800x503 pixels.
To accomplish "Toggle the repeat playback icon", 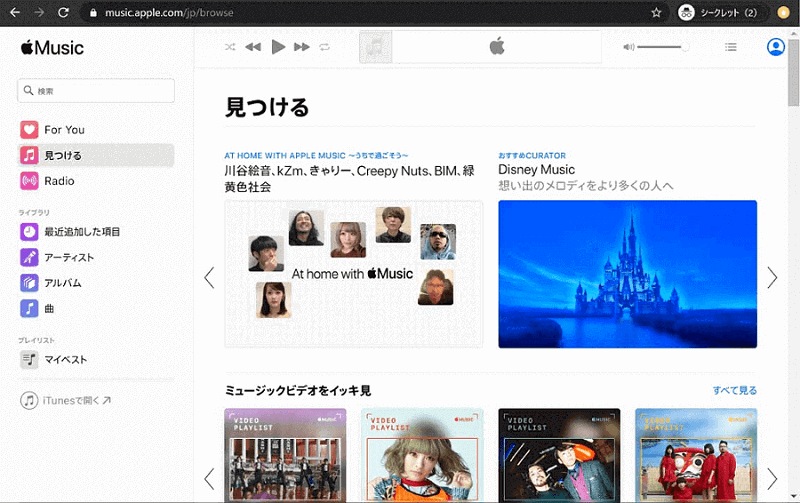I will (x=324, y=47).
